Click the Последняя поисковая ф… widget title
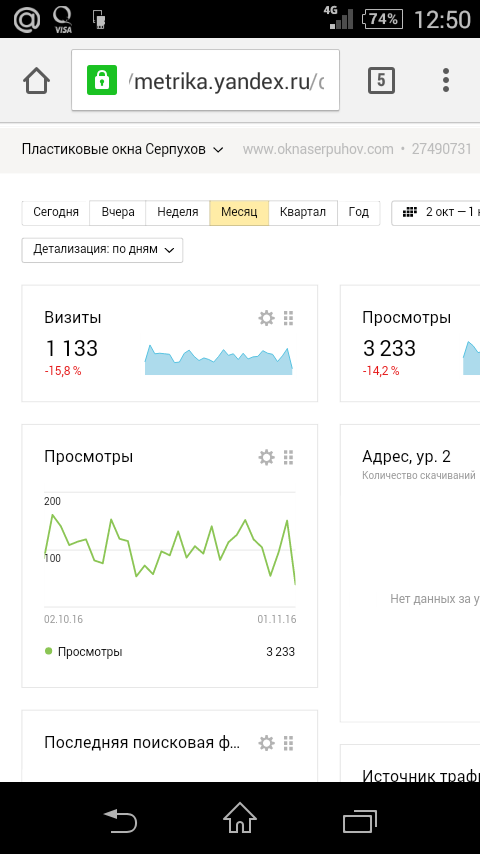480x854 pixels. click(142, 743)
